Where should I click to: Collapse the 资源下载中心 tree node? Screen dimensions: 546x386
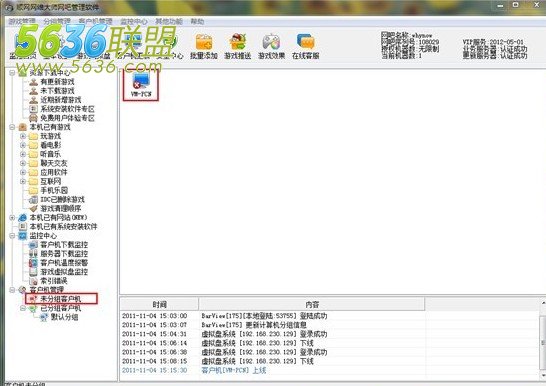tap(12, 73)
